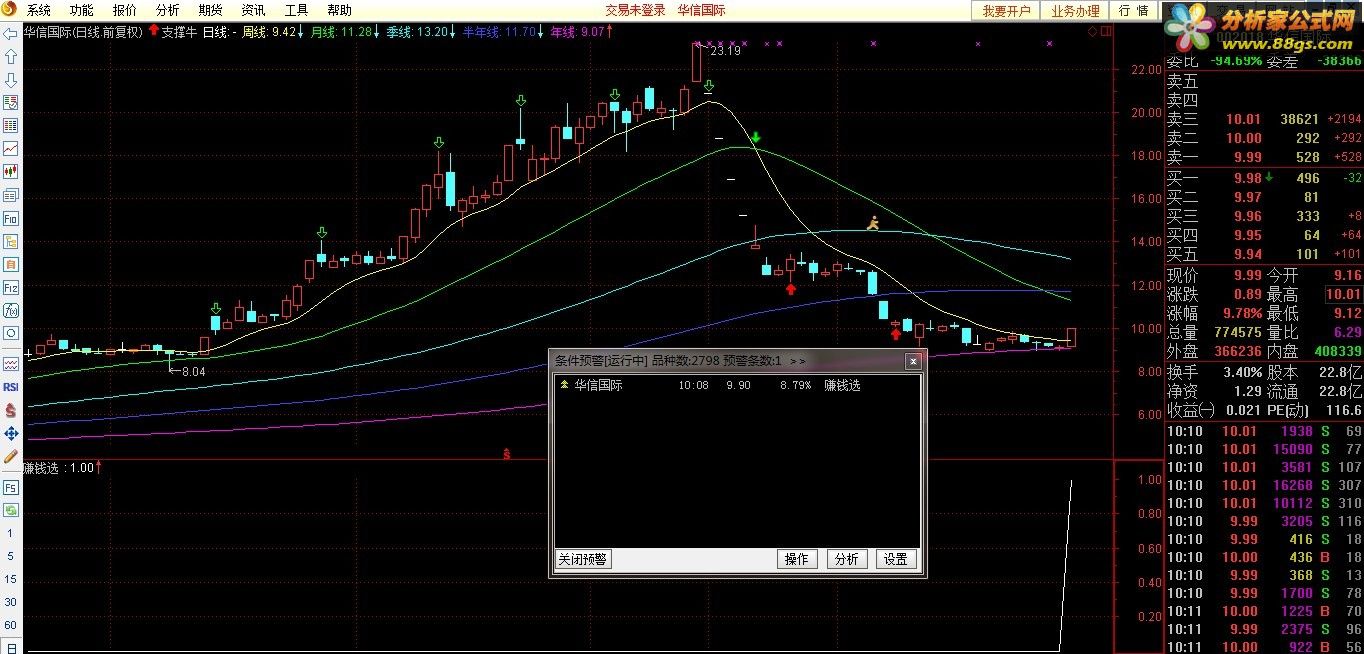Image resolution: width=1364 pixels, height=654 pixels.
Task: Click the 年线: 9.07 value
Action: (x=578, y=32)
